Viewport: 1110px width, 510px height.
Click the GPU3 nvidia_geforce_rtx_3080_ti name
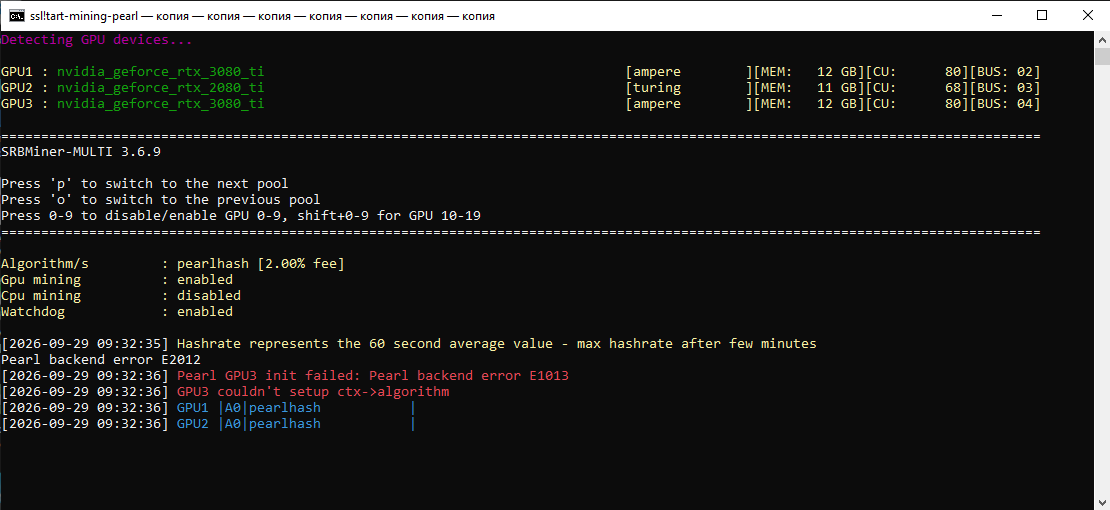pyautogui.click(x=161, y=103)
